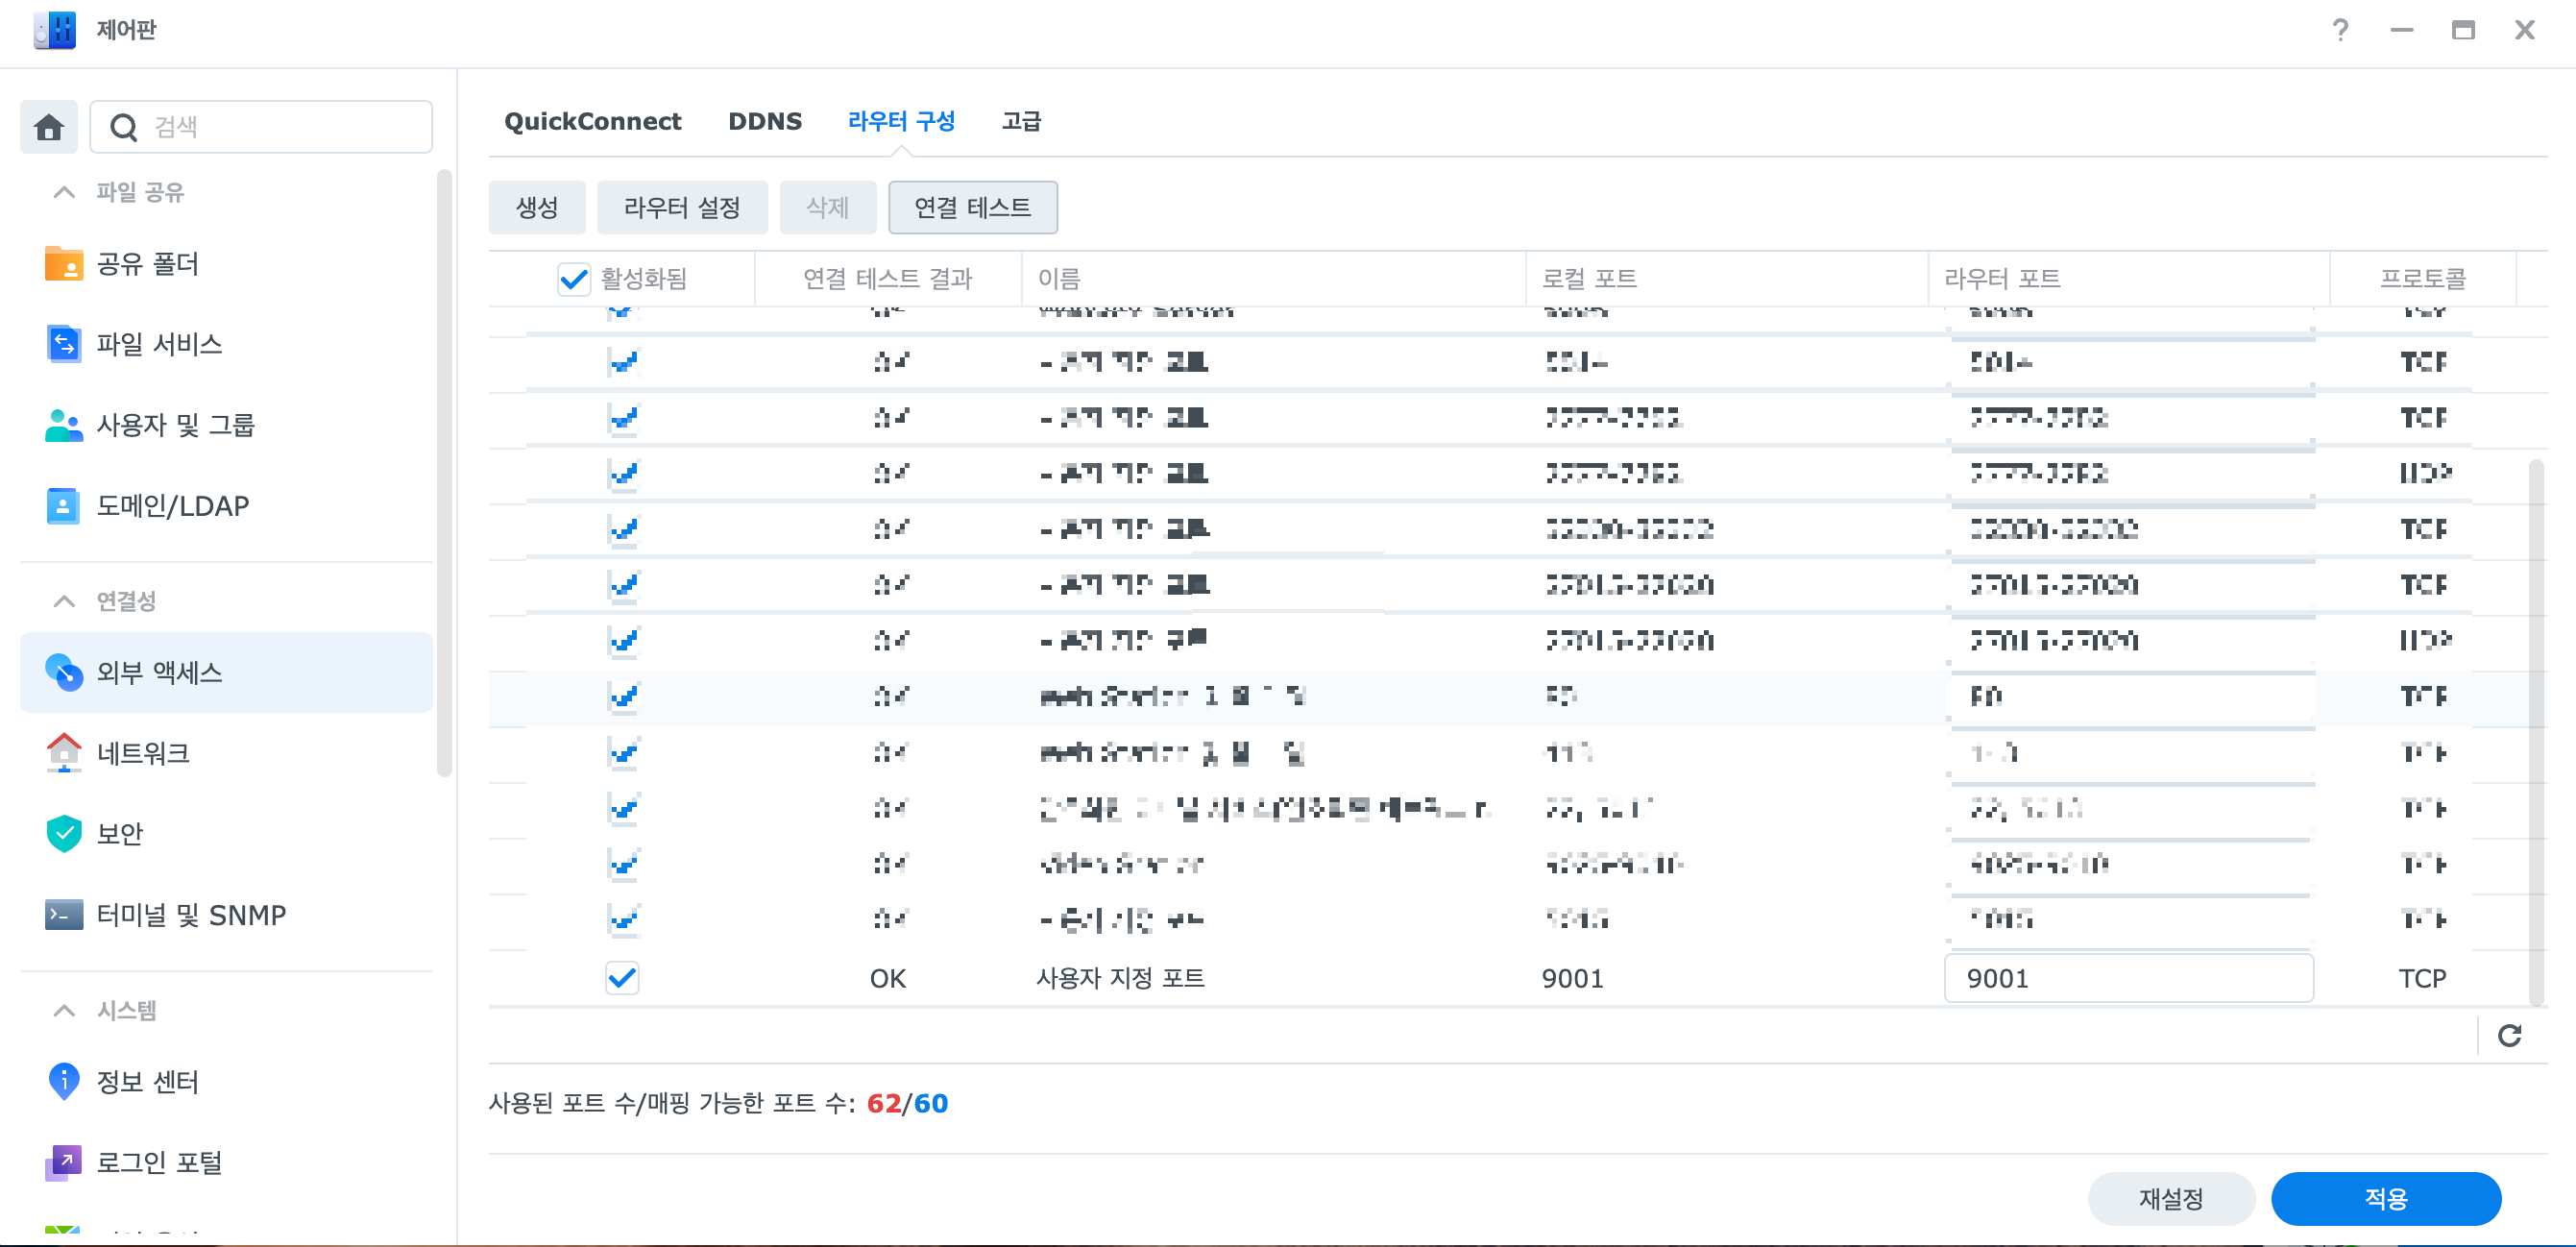This screenshot has height=1247, width=2576.
Task: Click the help question mark icon
Action: [2339, 30]
